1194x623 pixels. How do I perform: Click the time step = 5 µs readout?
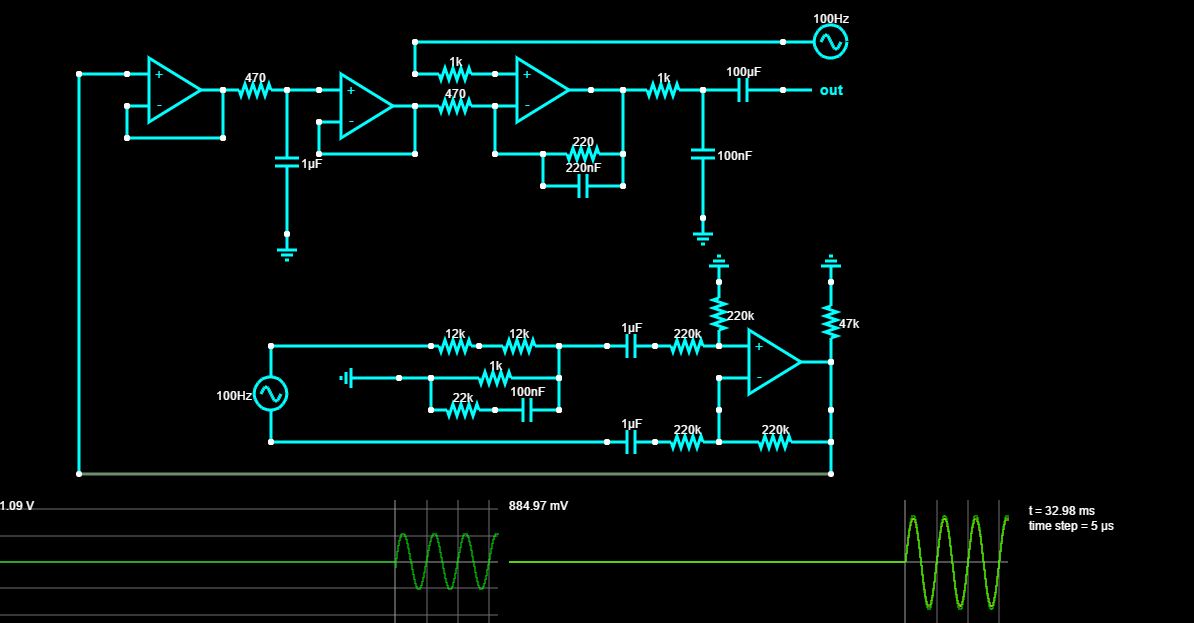(1071, 526)
